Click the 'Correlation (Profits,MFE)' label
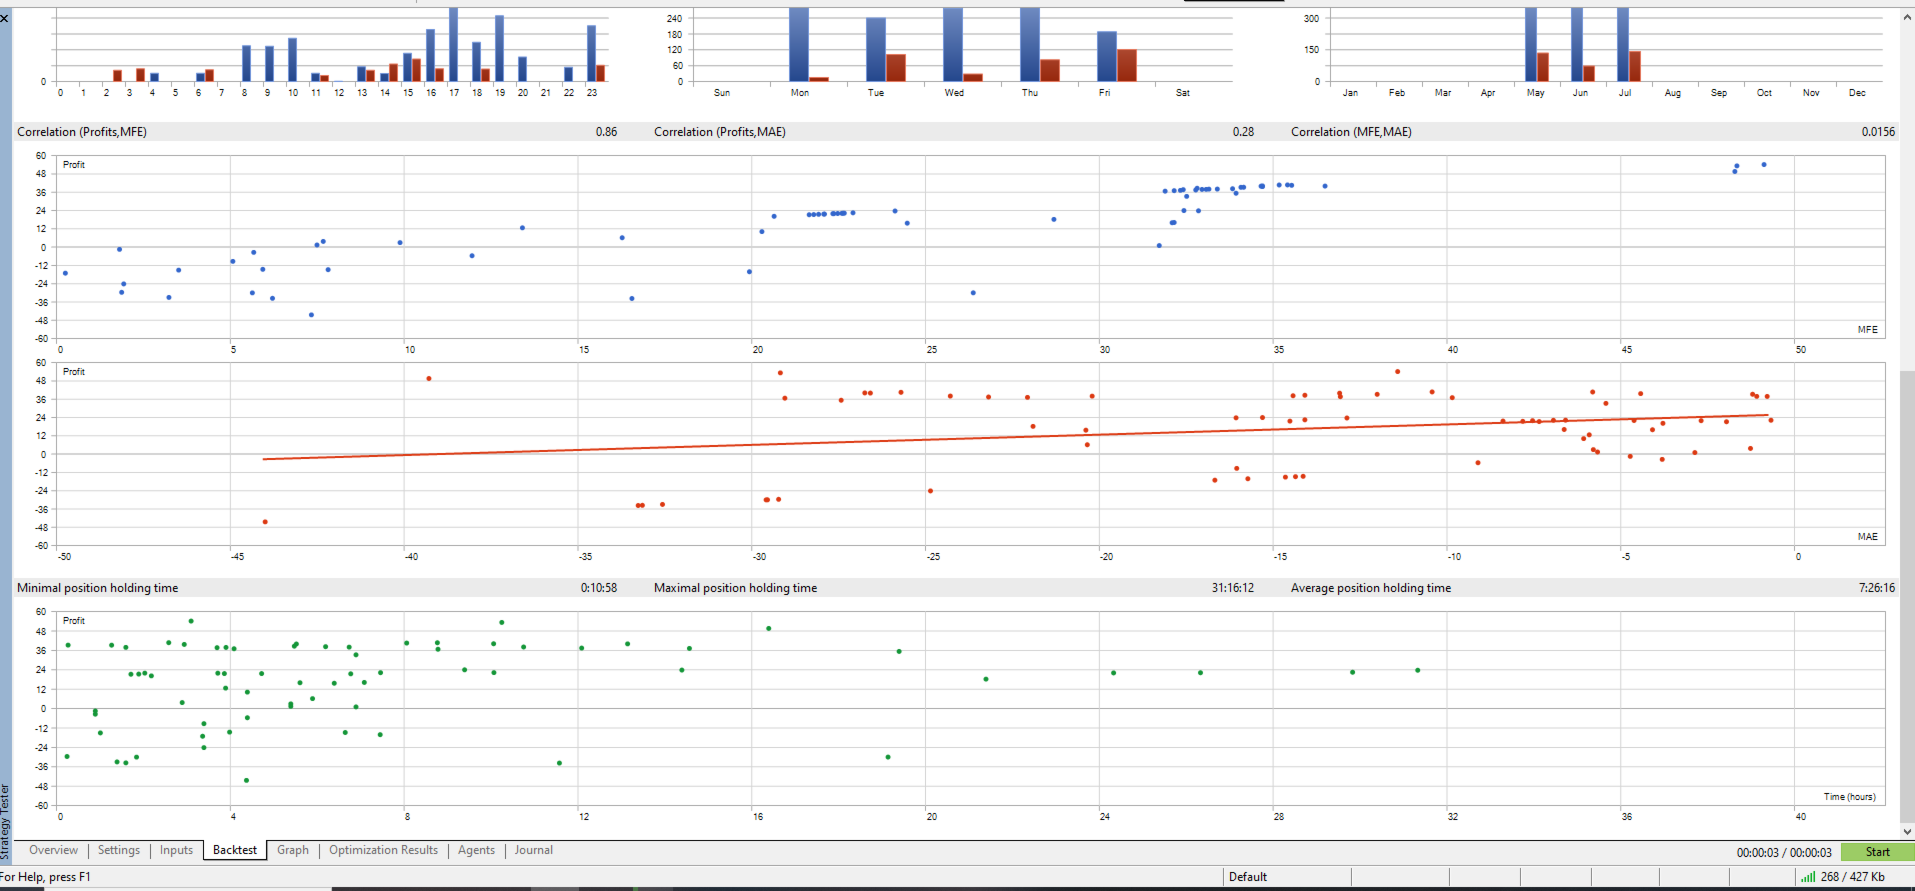 pos(82,132)
